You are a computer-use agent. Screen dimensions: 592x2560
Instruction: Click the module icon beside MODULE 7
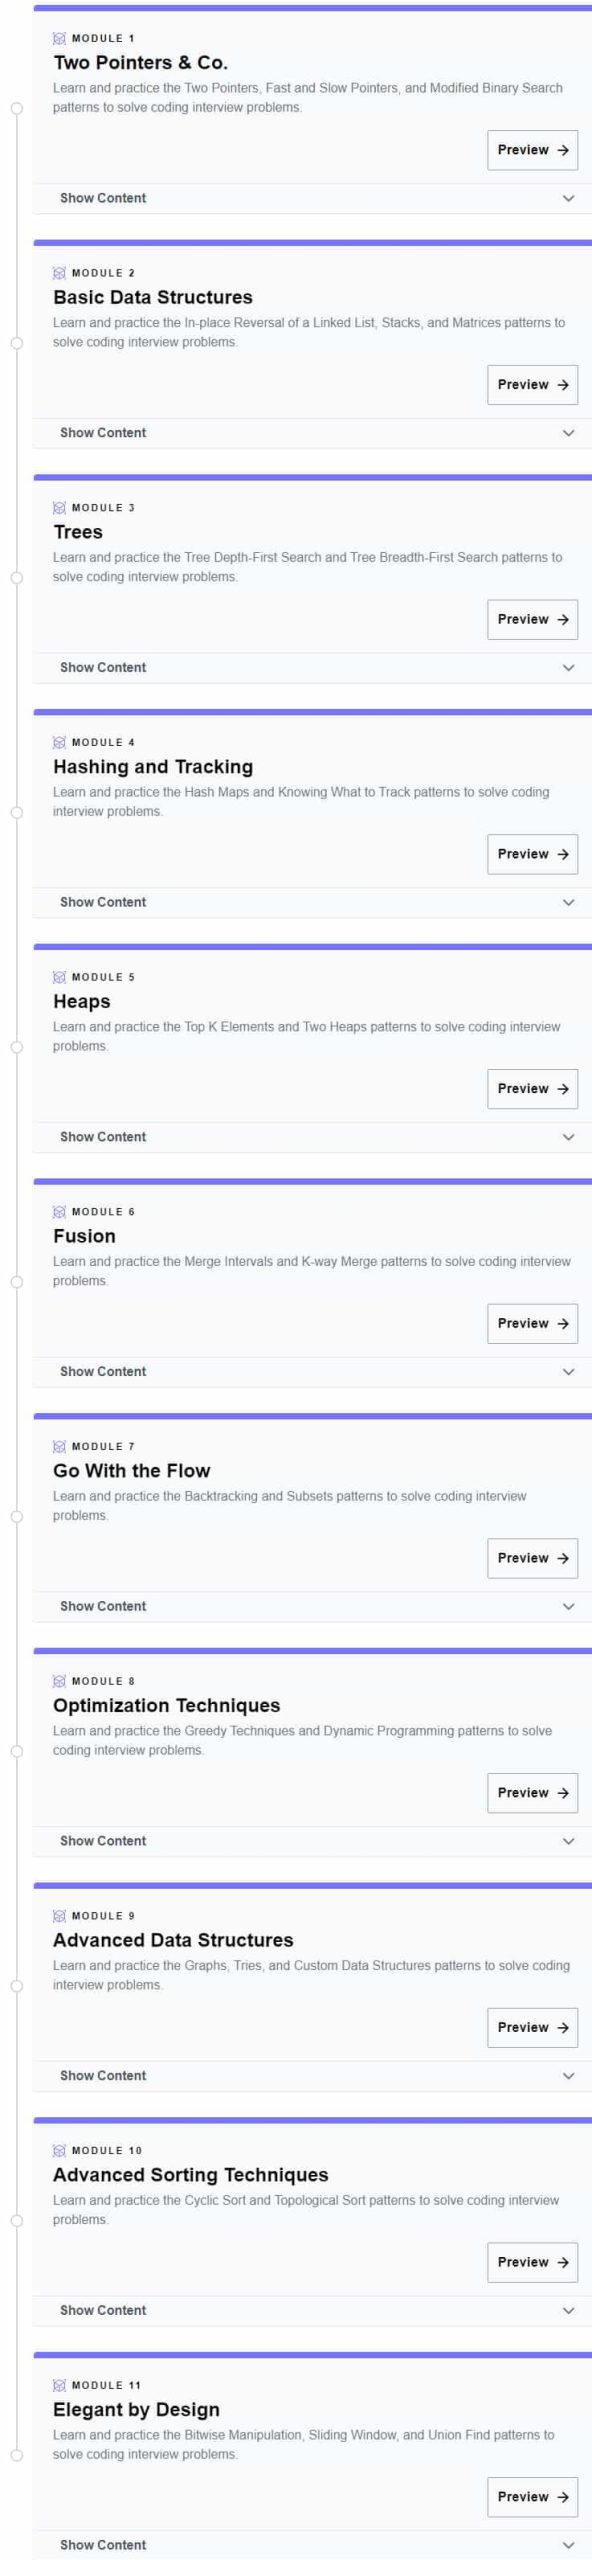coord(59,1446)
